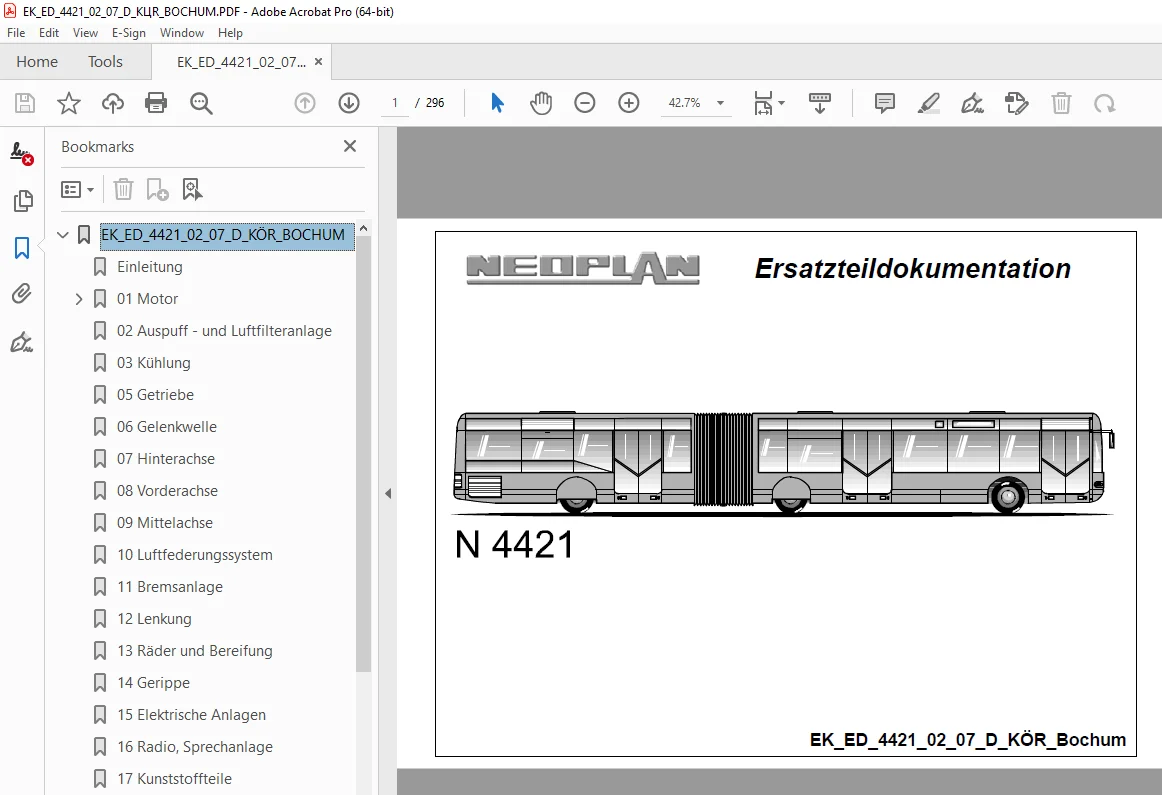Add file to starred with star icon
This screenshot has height=795, width=1162.
point(69,103)
